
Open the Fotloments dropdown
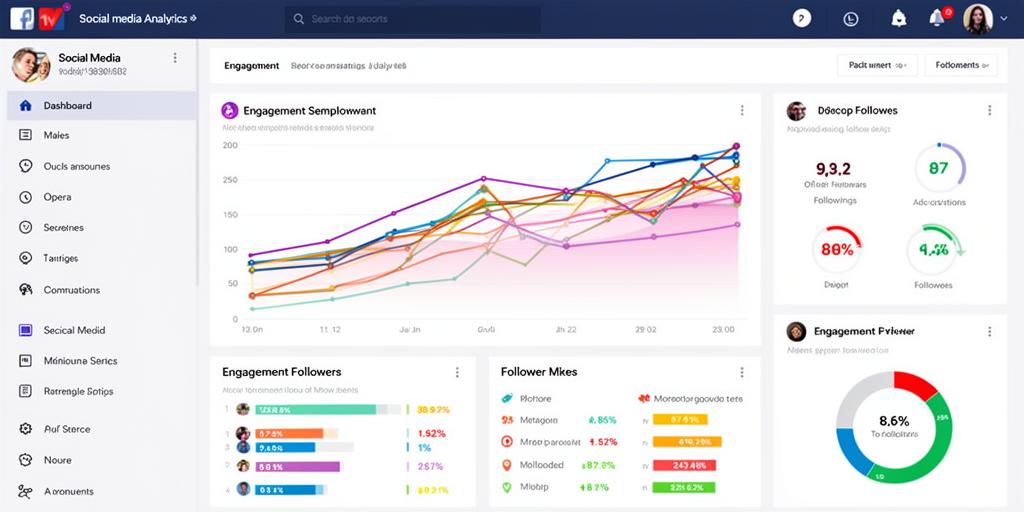961,65
